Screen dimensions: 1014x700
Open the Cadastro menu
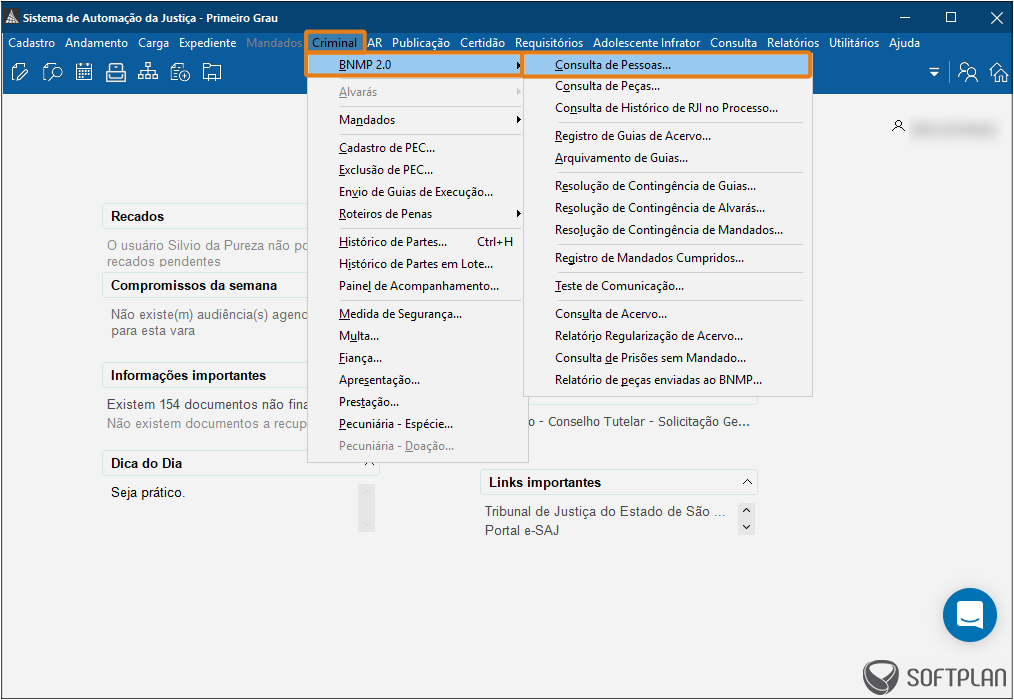pyautogui.click(x=32, y=43)
